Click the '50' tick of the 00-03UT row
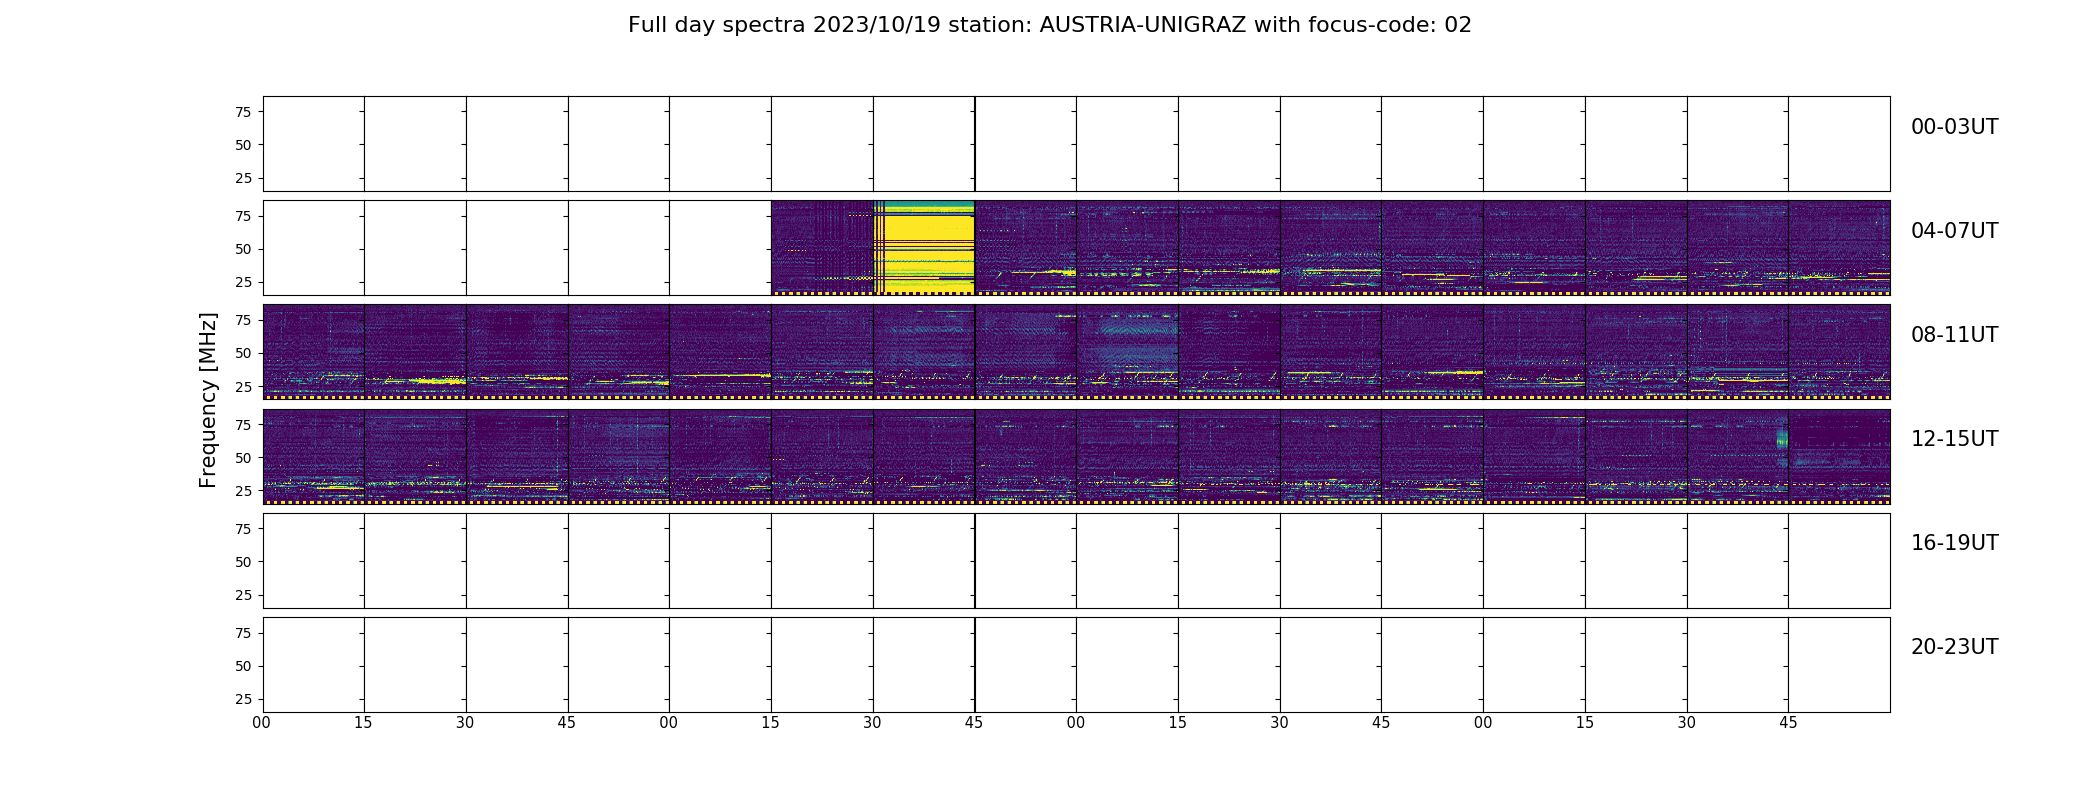 [243, 145]
